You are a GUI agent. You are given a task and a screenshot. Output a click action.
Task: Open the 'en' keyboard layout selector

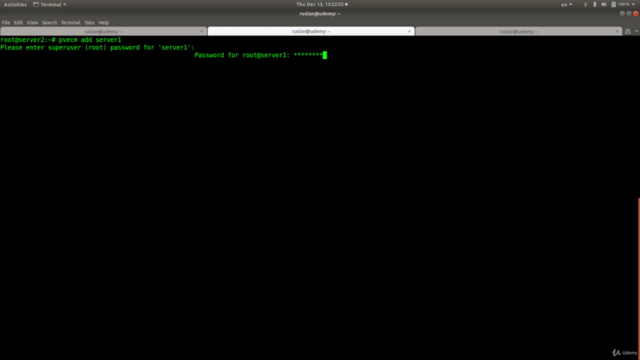[x=566, y=4]
